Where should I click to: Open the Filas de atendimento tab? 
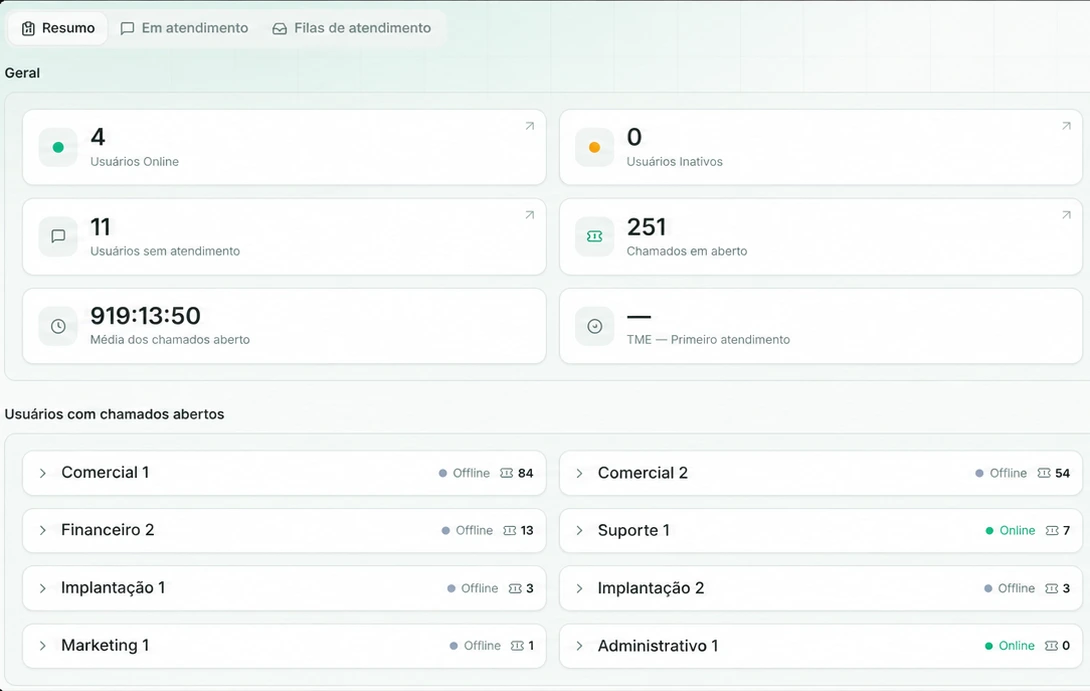352,29
